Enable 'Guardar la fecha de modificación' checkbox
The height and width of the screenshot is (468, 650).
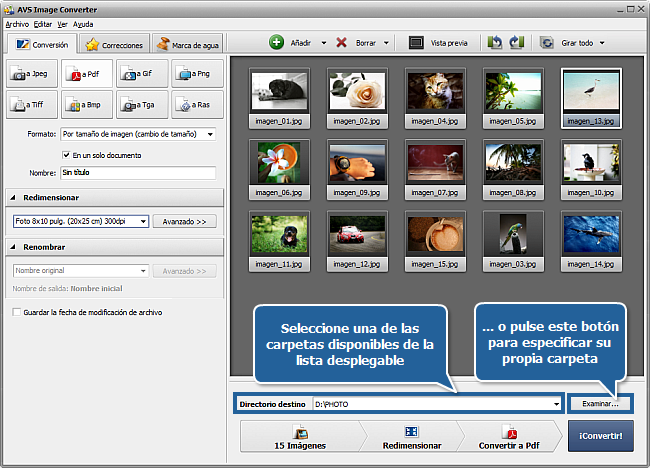coord(15,312)
